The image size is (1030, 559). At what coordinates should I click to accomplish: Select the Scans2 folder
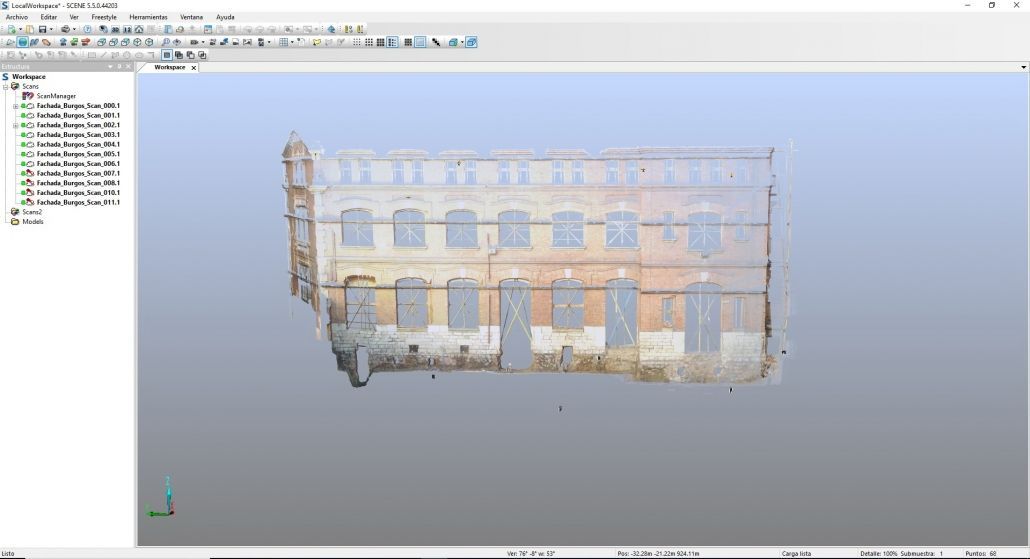coord(32,212)
